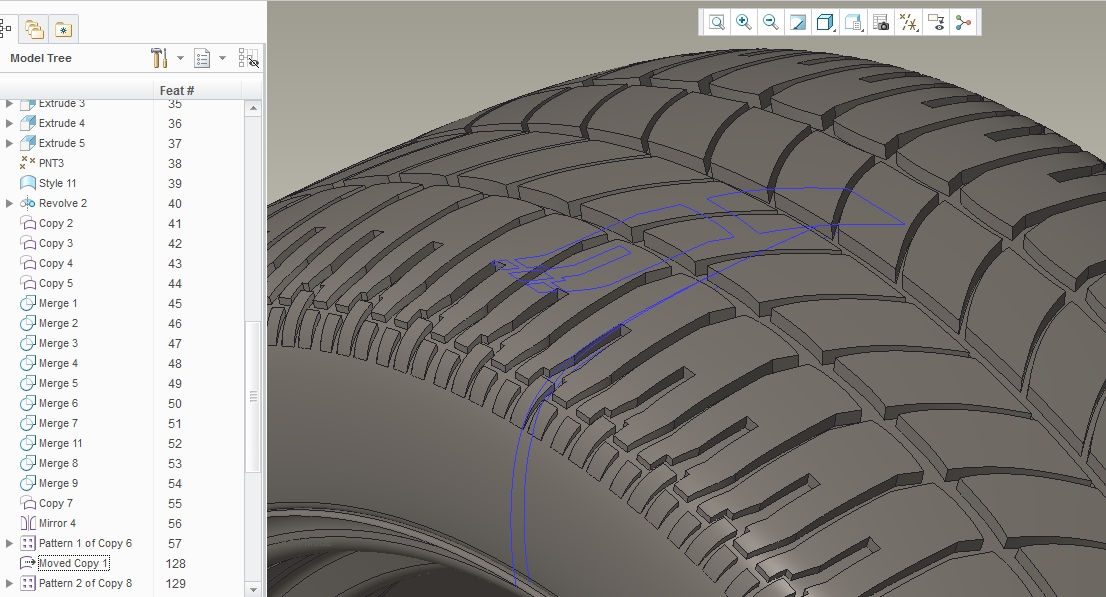The height and width of the screenshot is (597, 1106).
Task: Open the Model Tree Show list icon
Action: [x=202, y=58]
